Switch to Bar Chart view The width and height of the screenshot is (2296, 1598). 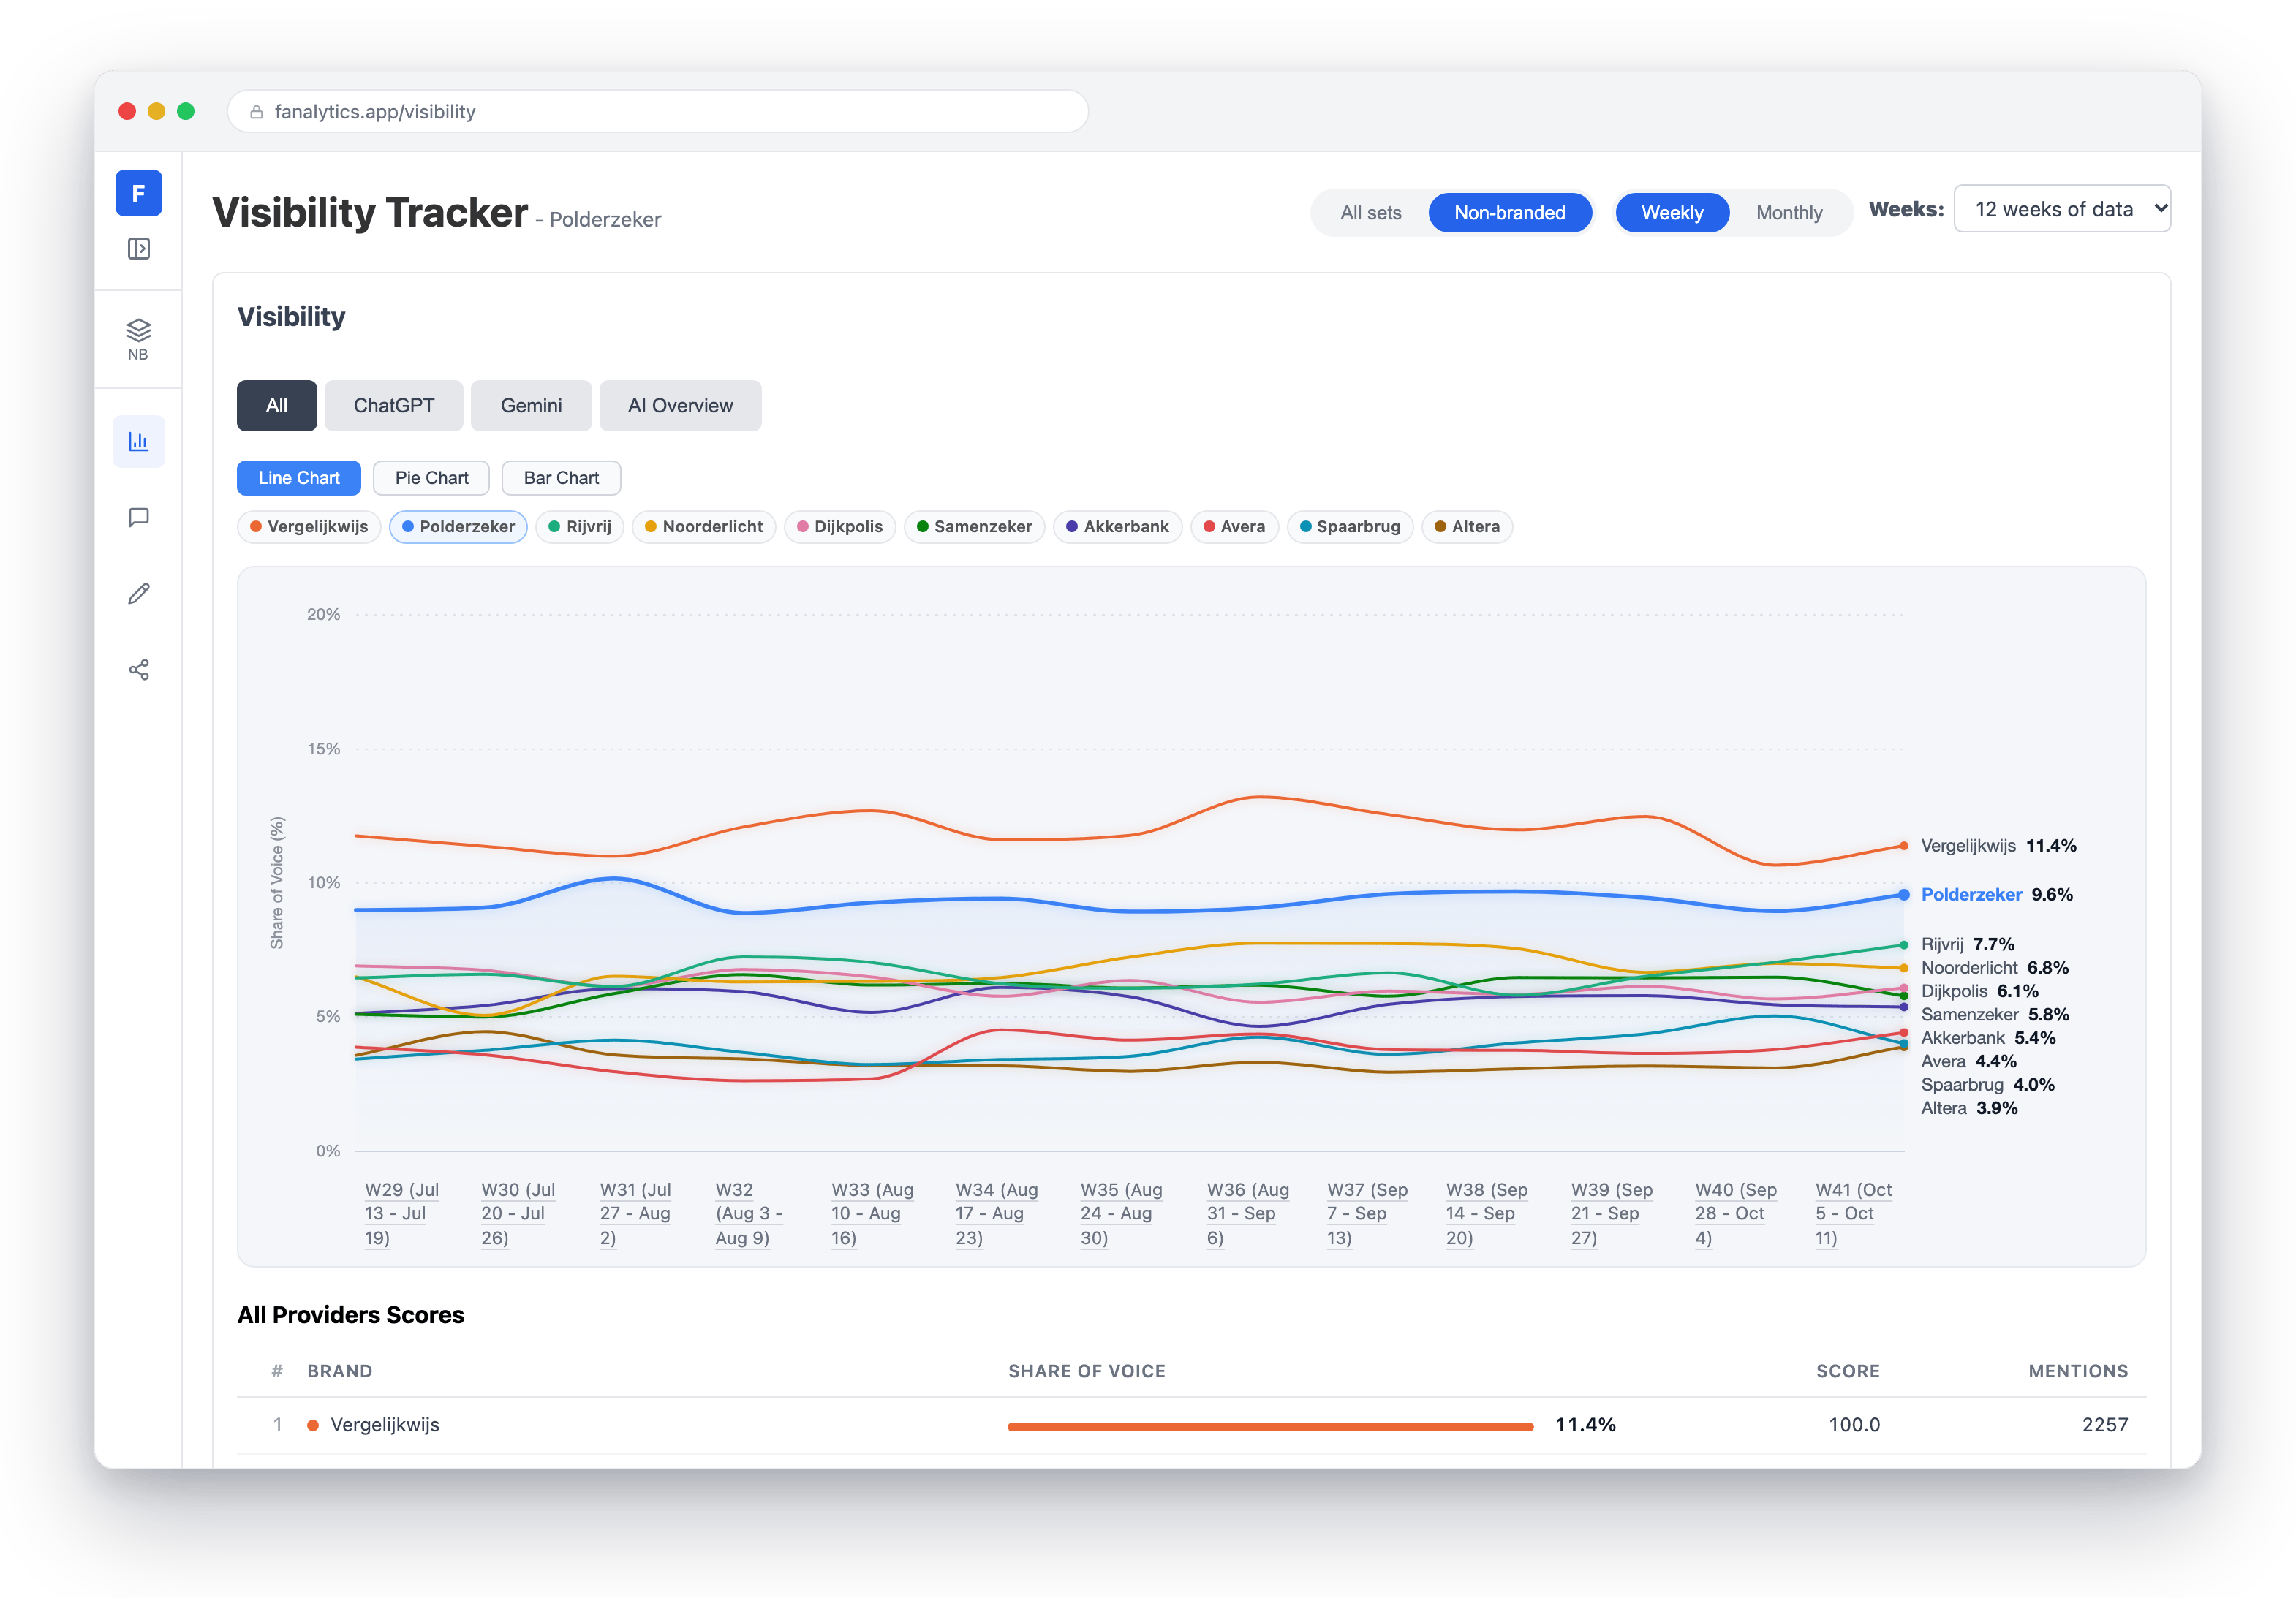point(561,478)
